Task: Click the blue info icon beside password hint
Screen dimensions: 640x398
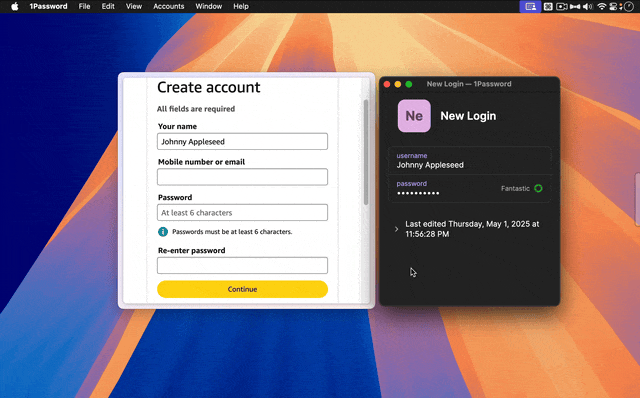Action: (x=163, y=232)
